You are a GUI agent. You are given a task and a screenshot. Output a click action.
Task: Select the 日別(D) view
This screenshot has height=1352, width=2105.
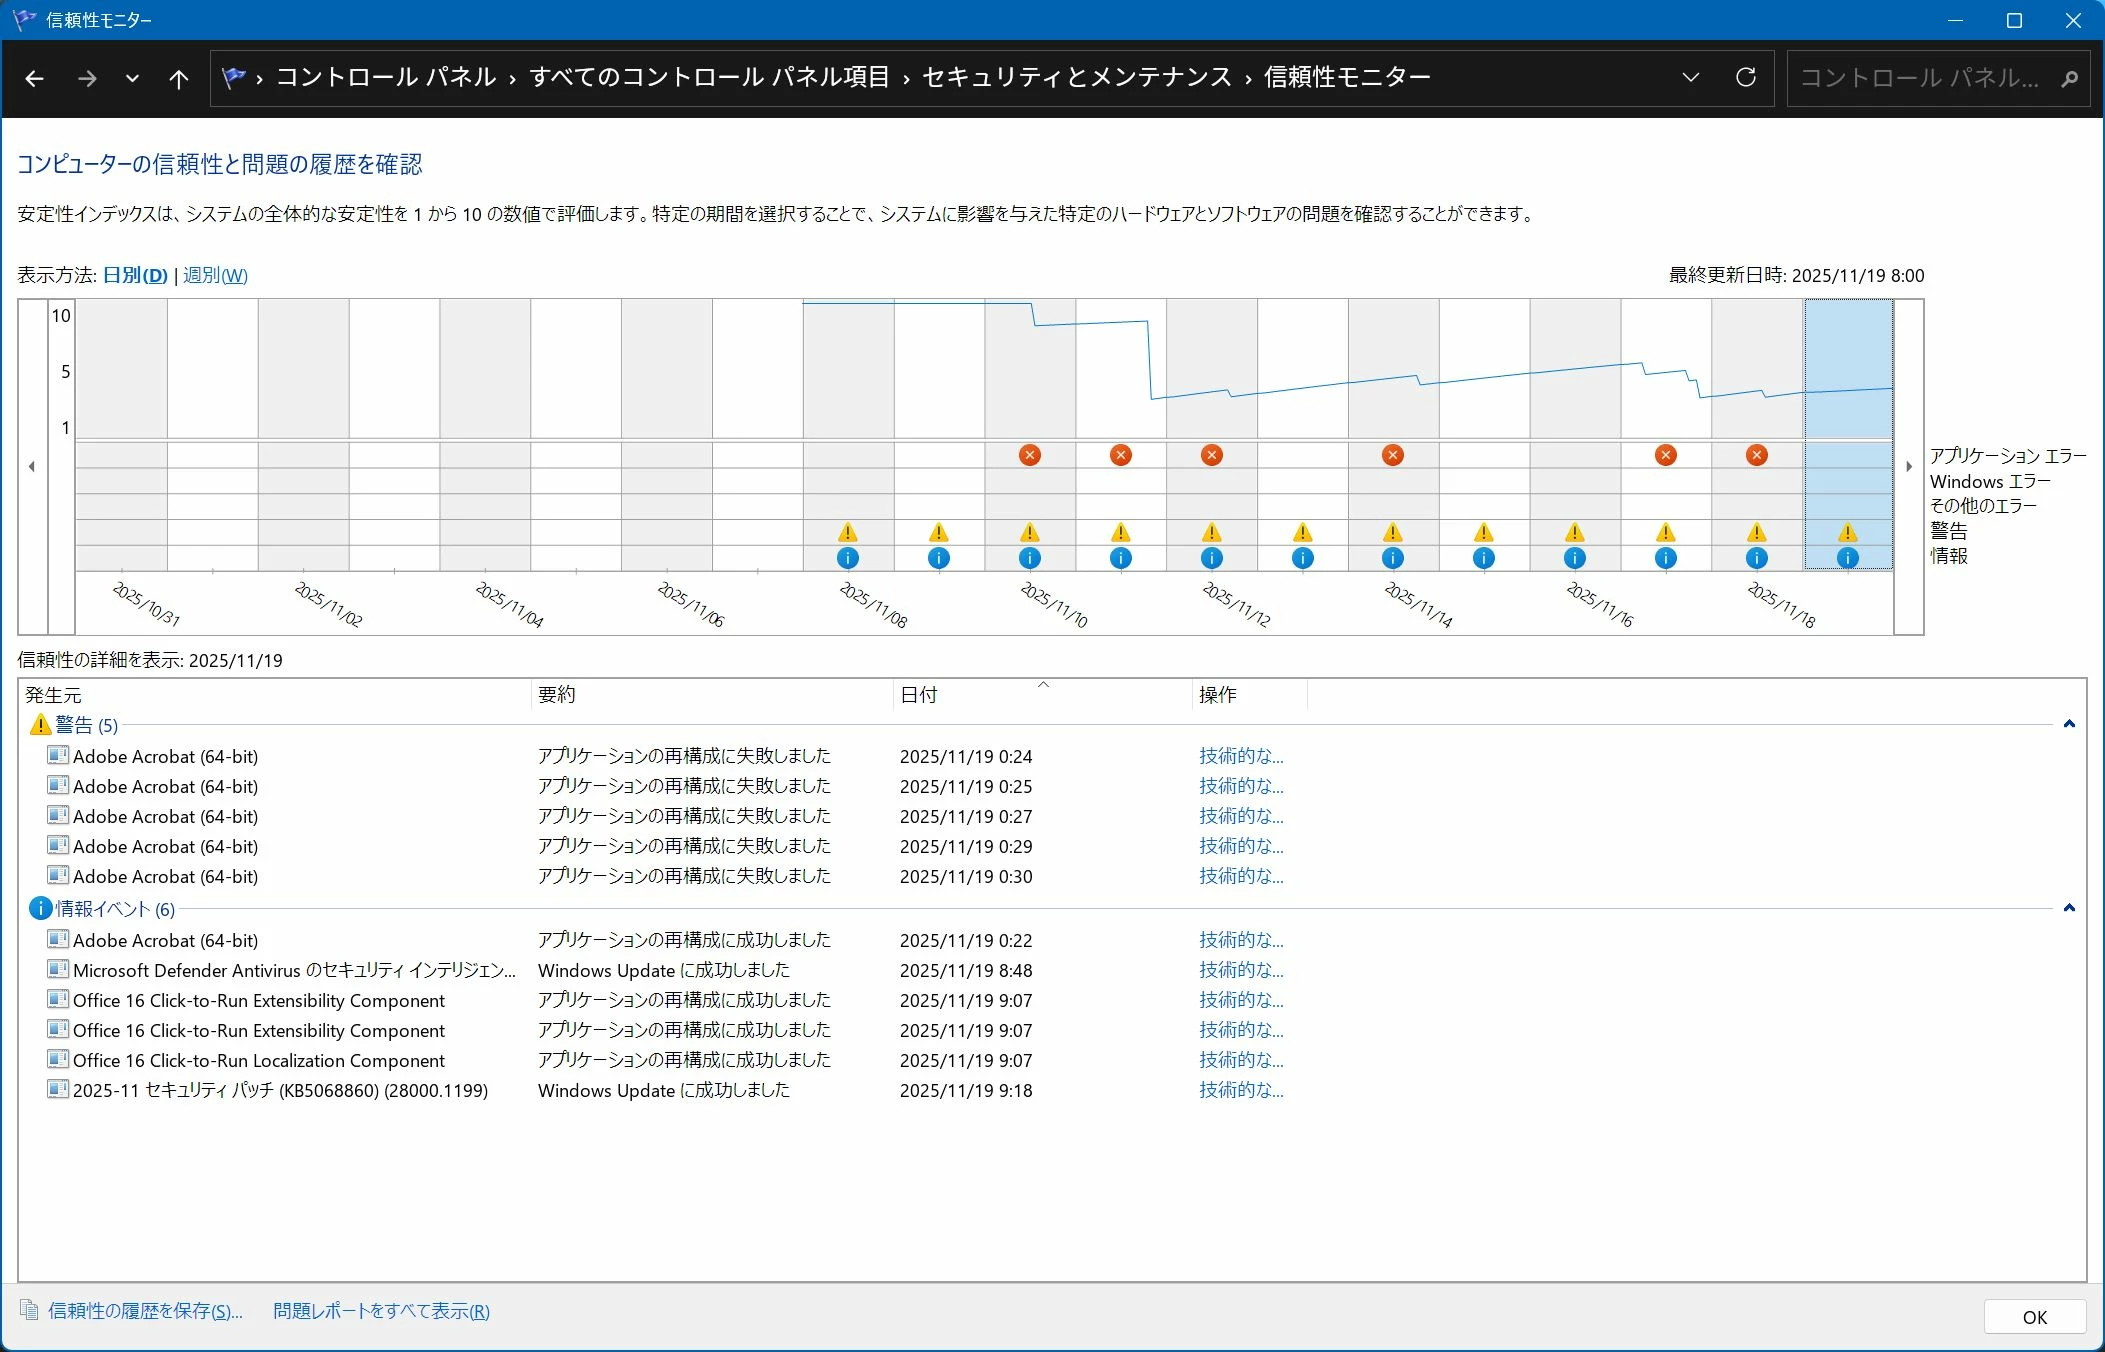135,275
